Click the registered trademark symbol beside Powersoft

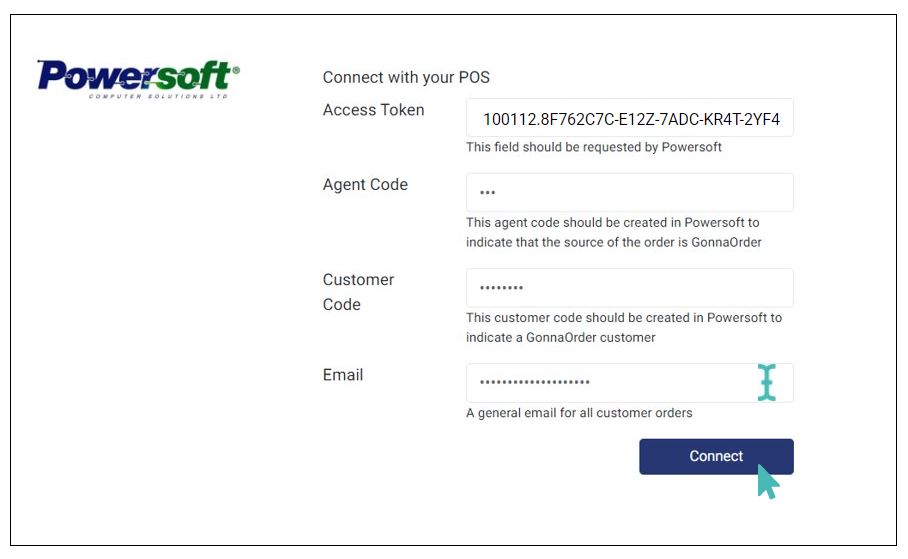click(x=236, y=70)
